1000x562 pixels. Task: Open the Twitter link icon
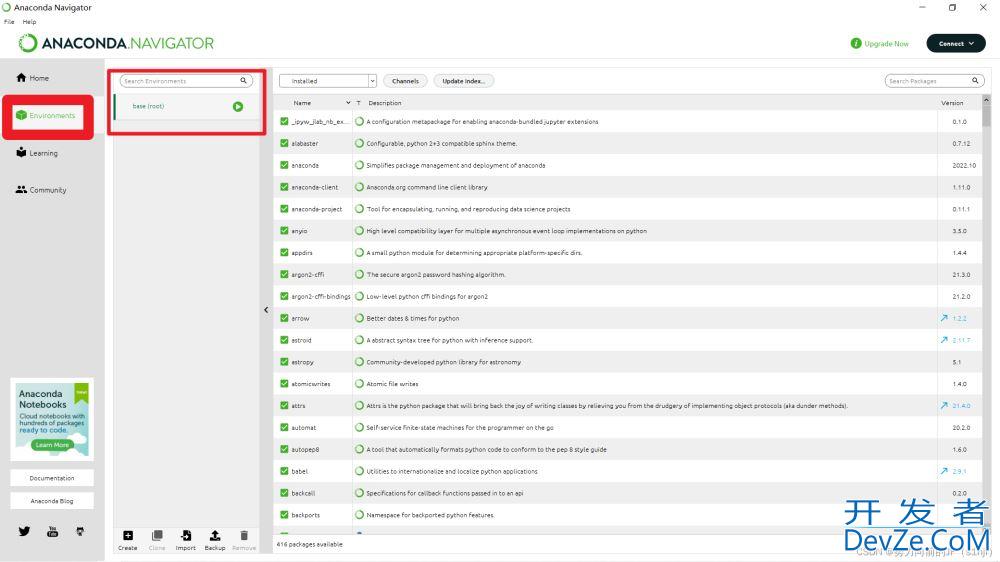(24, 531)
